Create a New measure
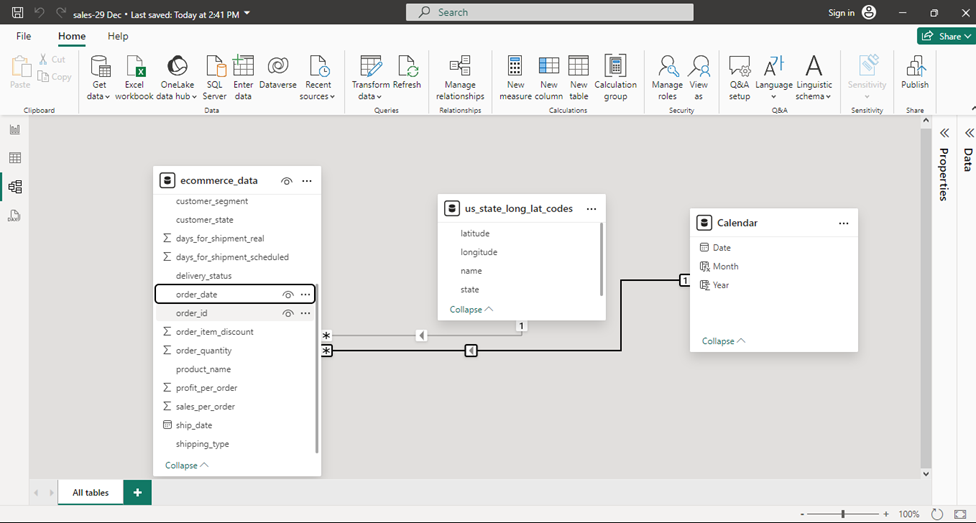This screenshot has width=976, height=523. (x=515, y=78)
